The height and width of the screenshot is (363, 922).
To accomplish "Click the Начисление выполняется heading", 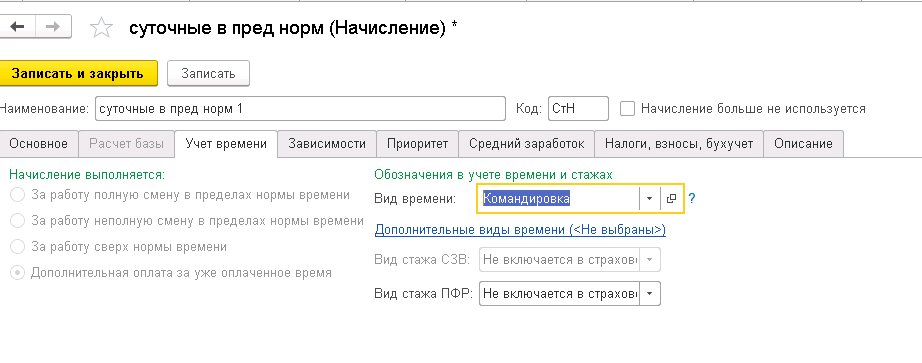I will tap(87, 174).
